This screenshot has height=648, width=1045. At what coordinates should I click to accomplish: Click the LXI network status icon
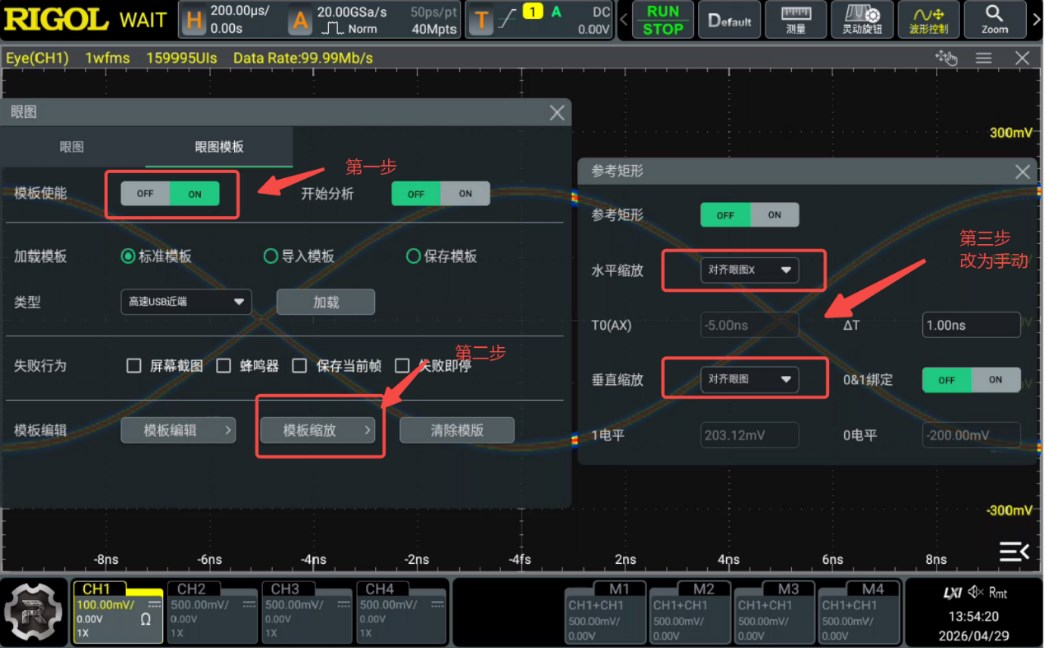tap(952, 592)
